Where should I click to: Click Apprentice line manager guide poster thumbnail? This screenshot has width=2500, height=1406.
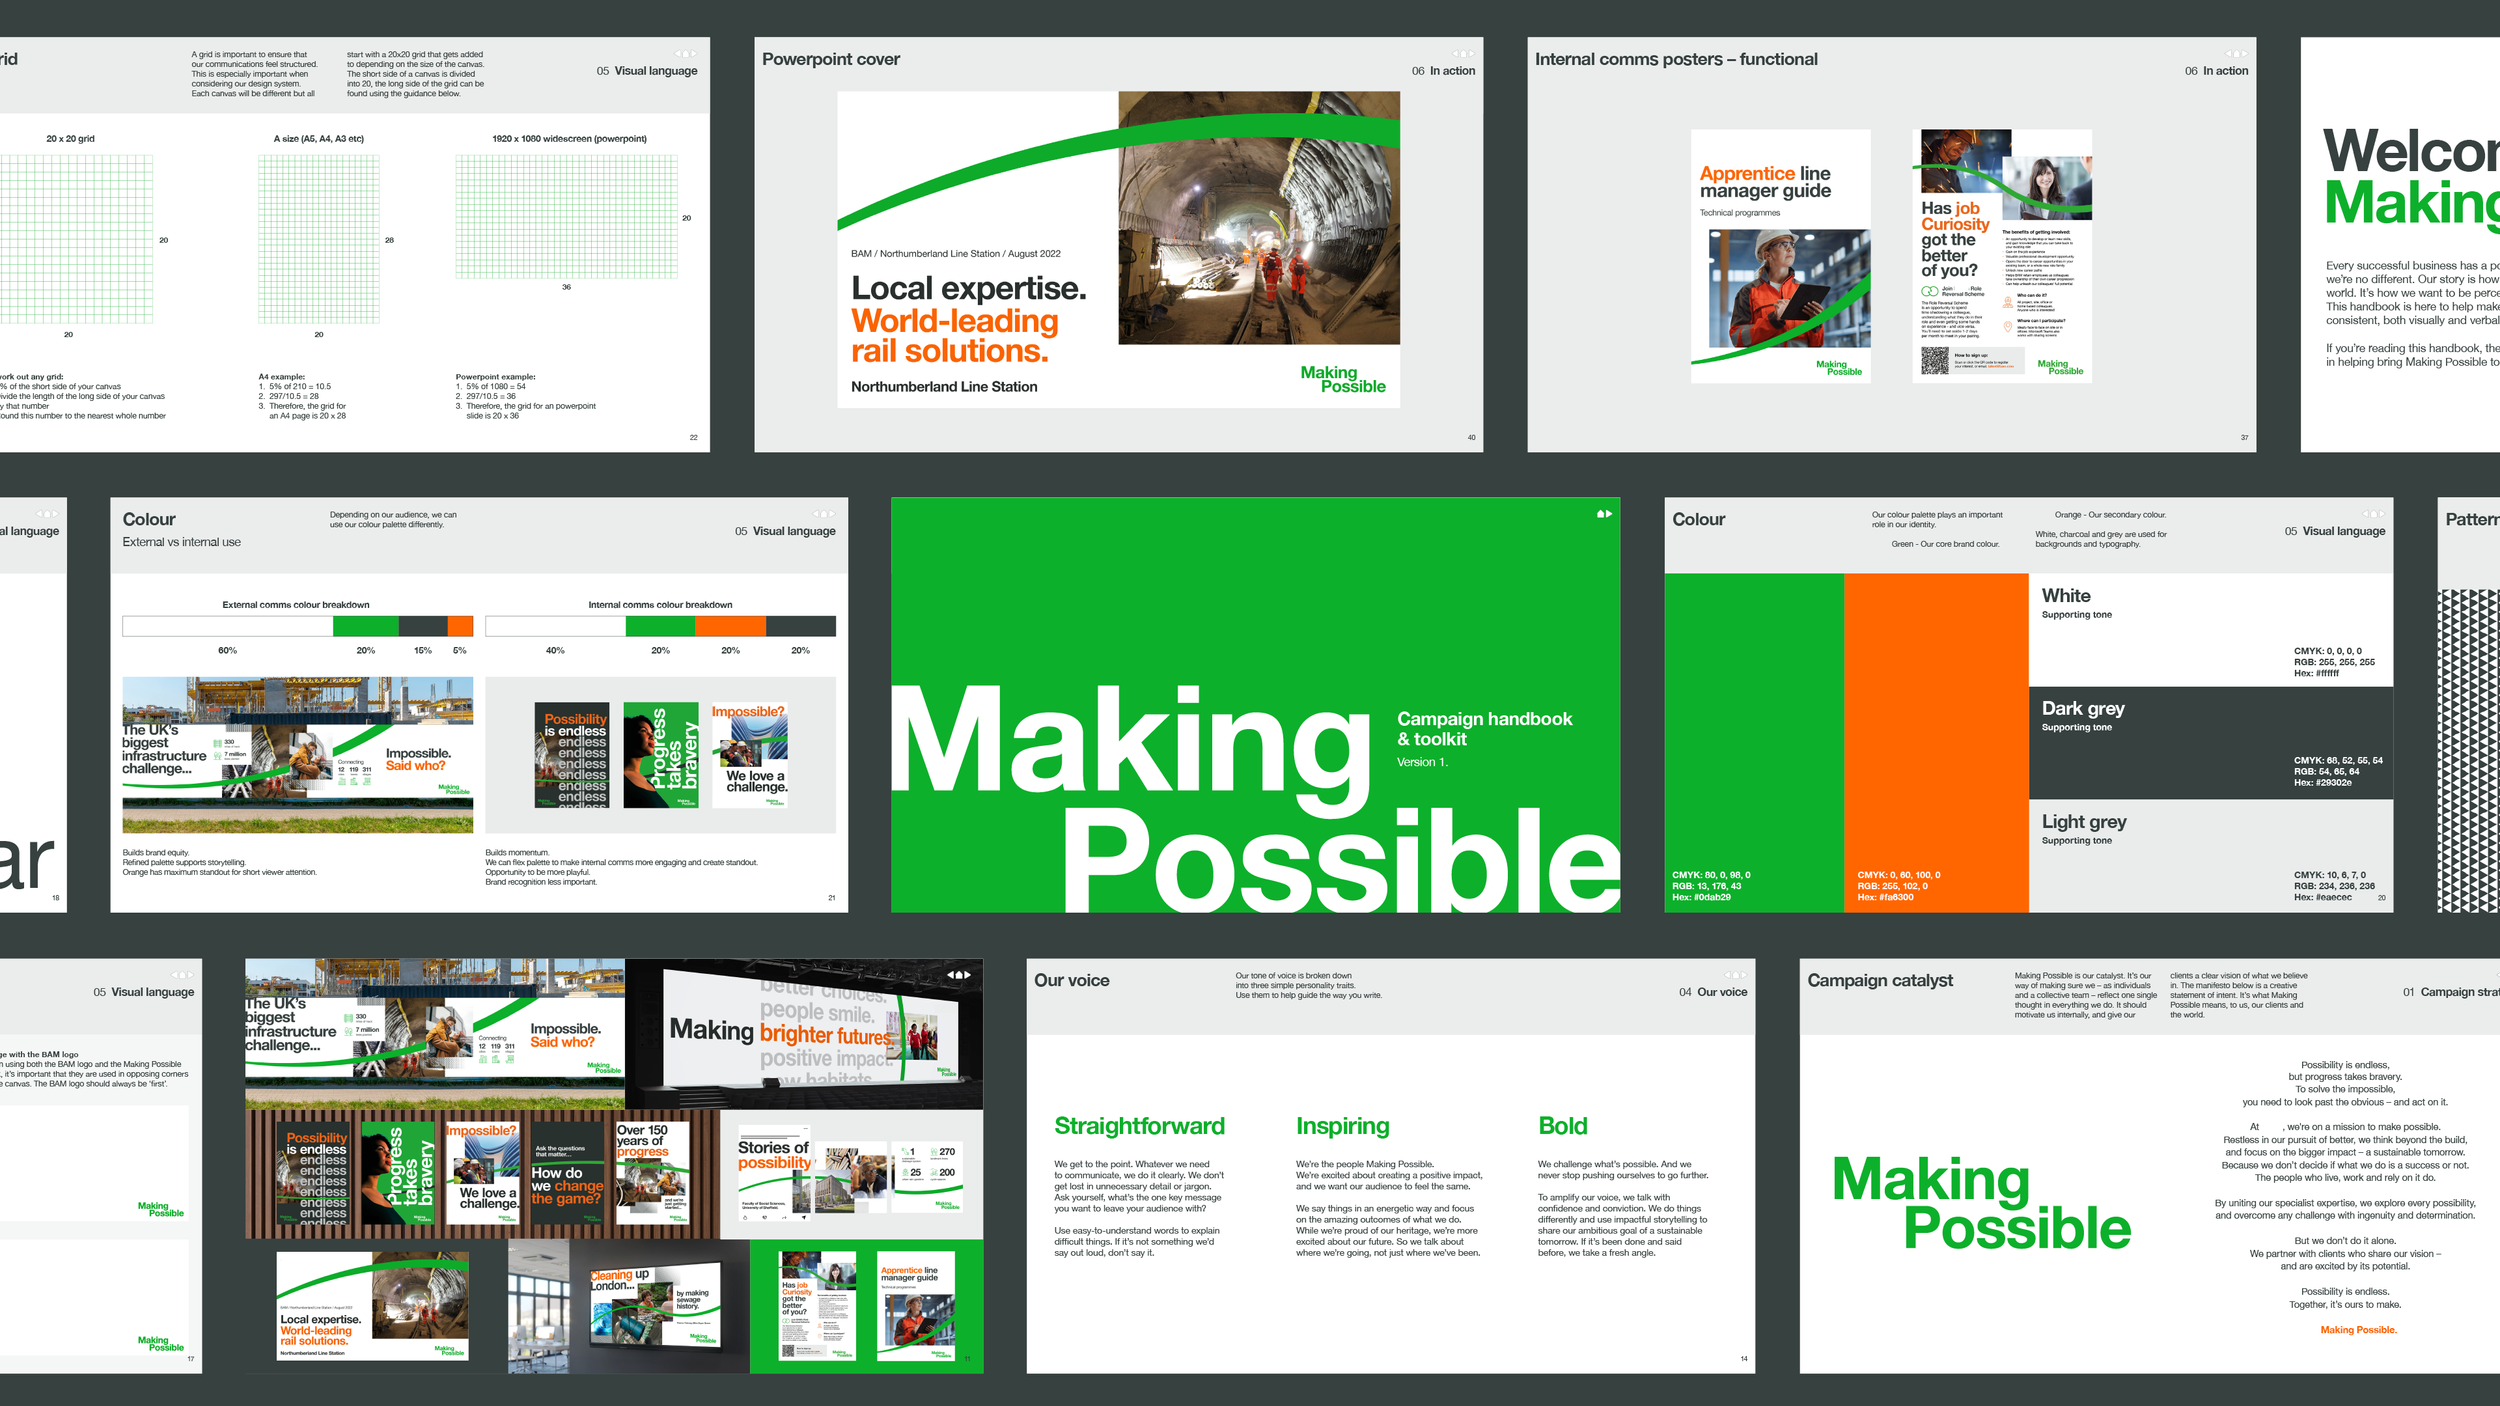(x=1780, y=256)
